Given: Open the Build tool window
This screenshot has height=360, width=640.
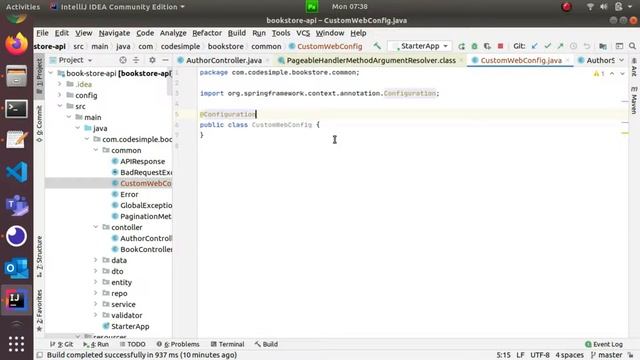Looking at the screenshot, I should (266, 344).
